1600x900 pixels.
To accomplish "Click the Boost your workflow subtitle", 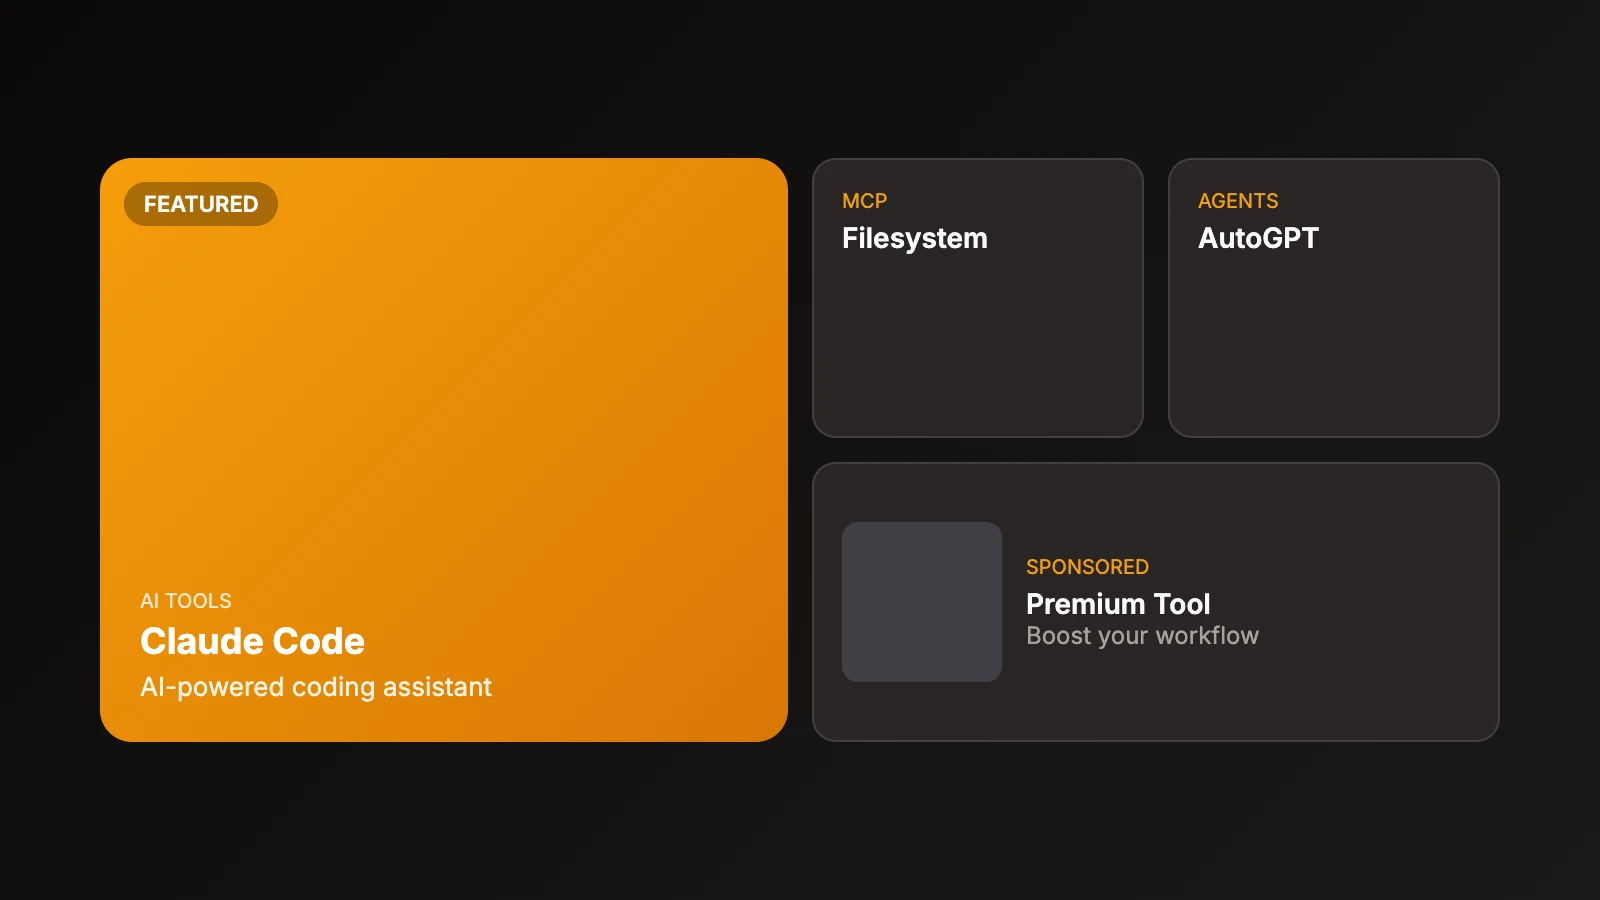I will point(1142,636).
